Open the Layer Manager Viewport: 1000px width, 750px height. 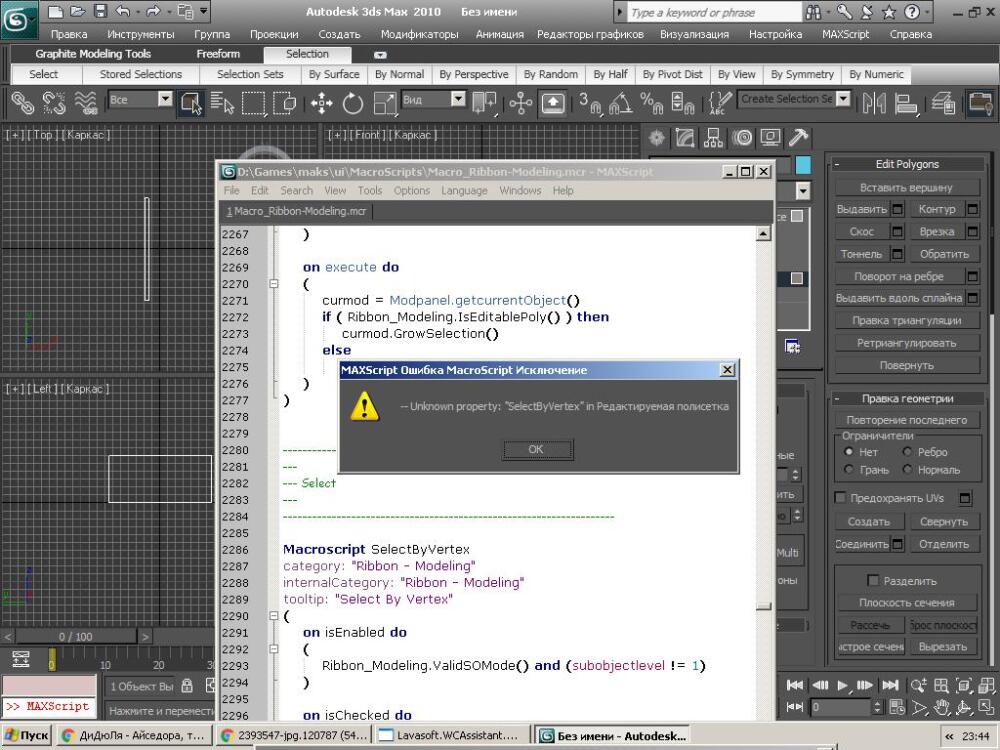[x=942, y=102]
